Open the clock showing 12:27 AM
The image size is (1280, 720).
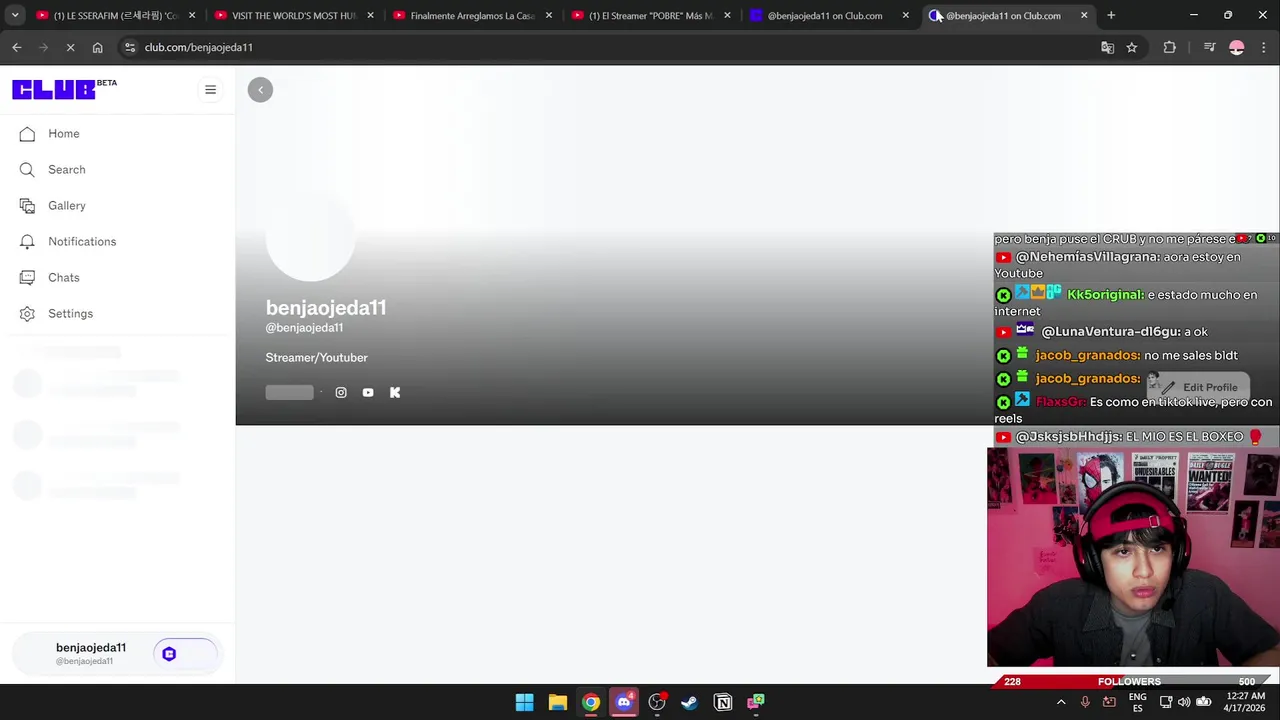[1246, 702]
